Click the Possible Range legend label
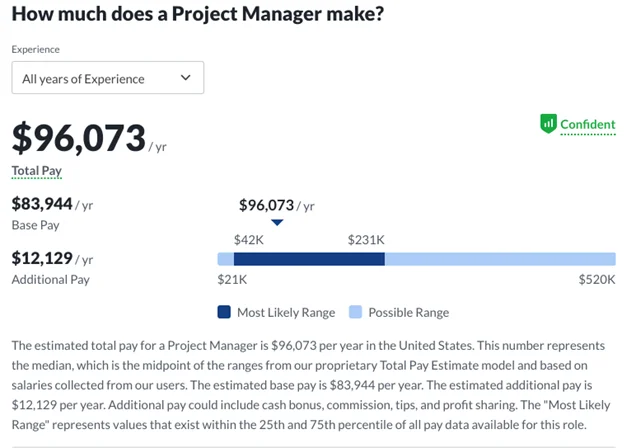The height and width of the screenshot is (448, 636). [x=408, y=312]
